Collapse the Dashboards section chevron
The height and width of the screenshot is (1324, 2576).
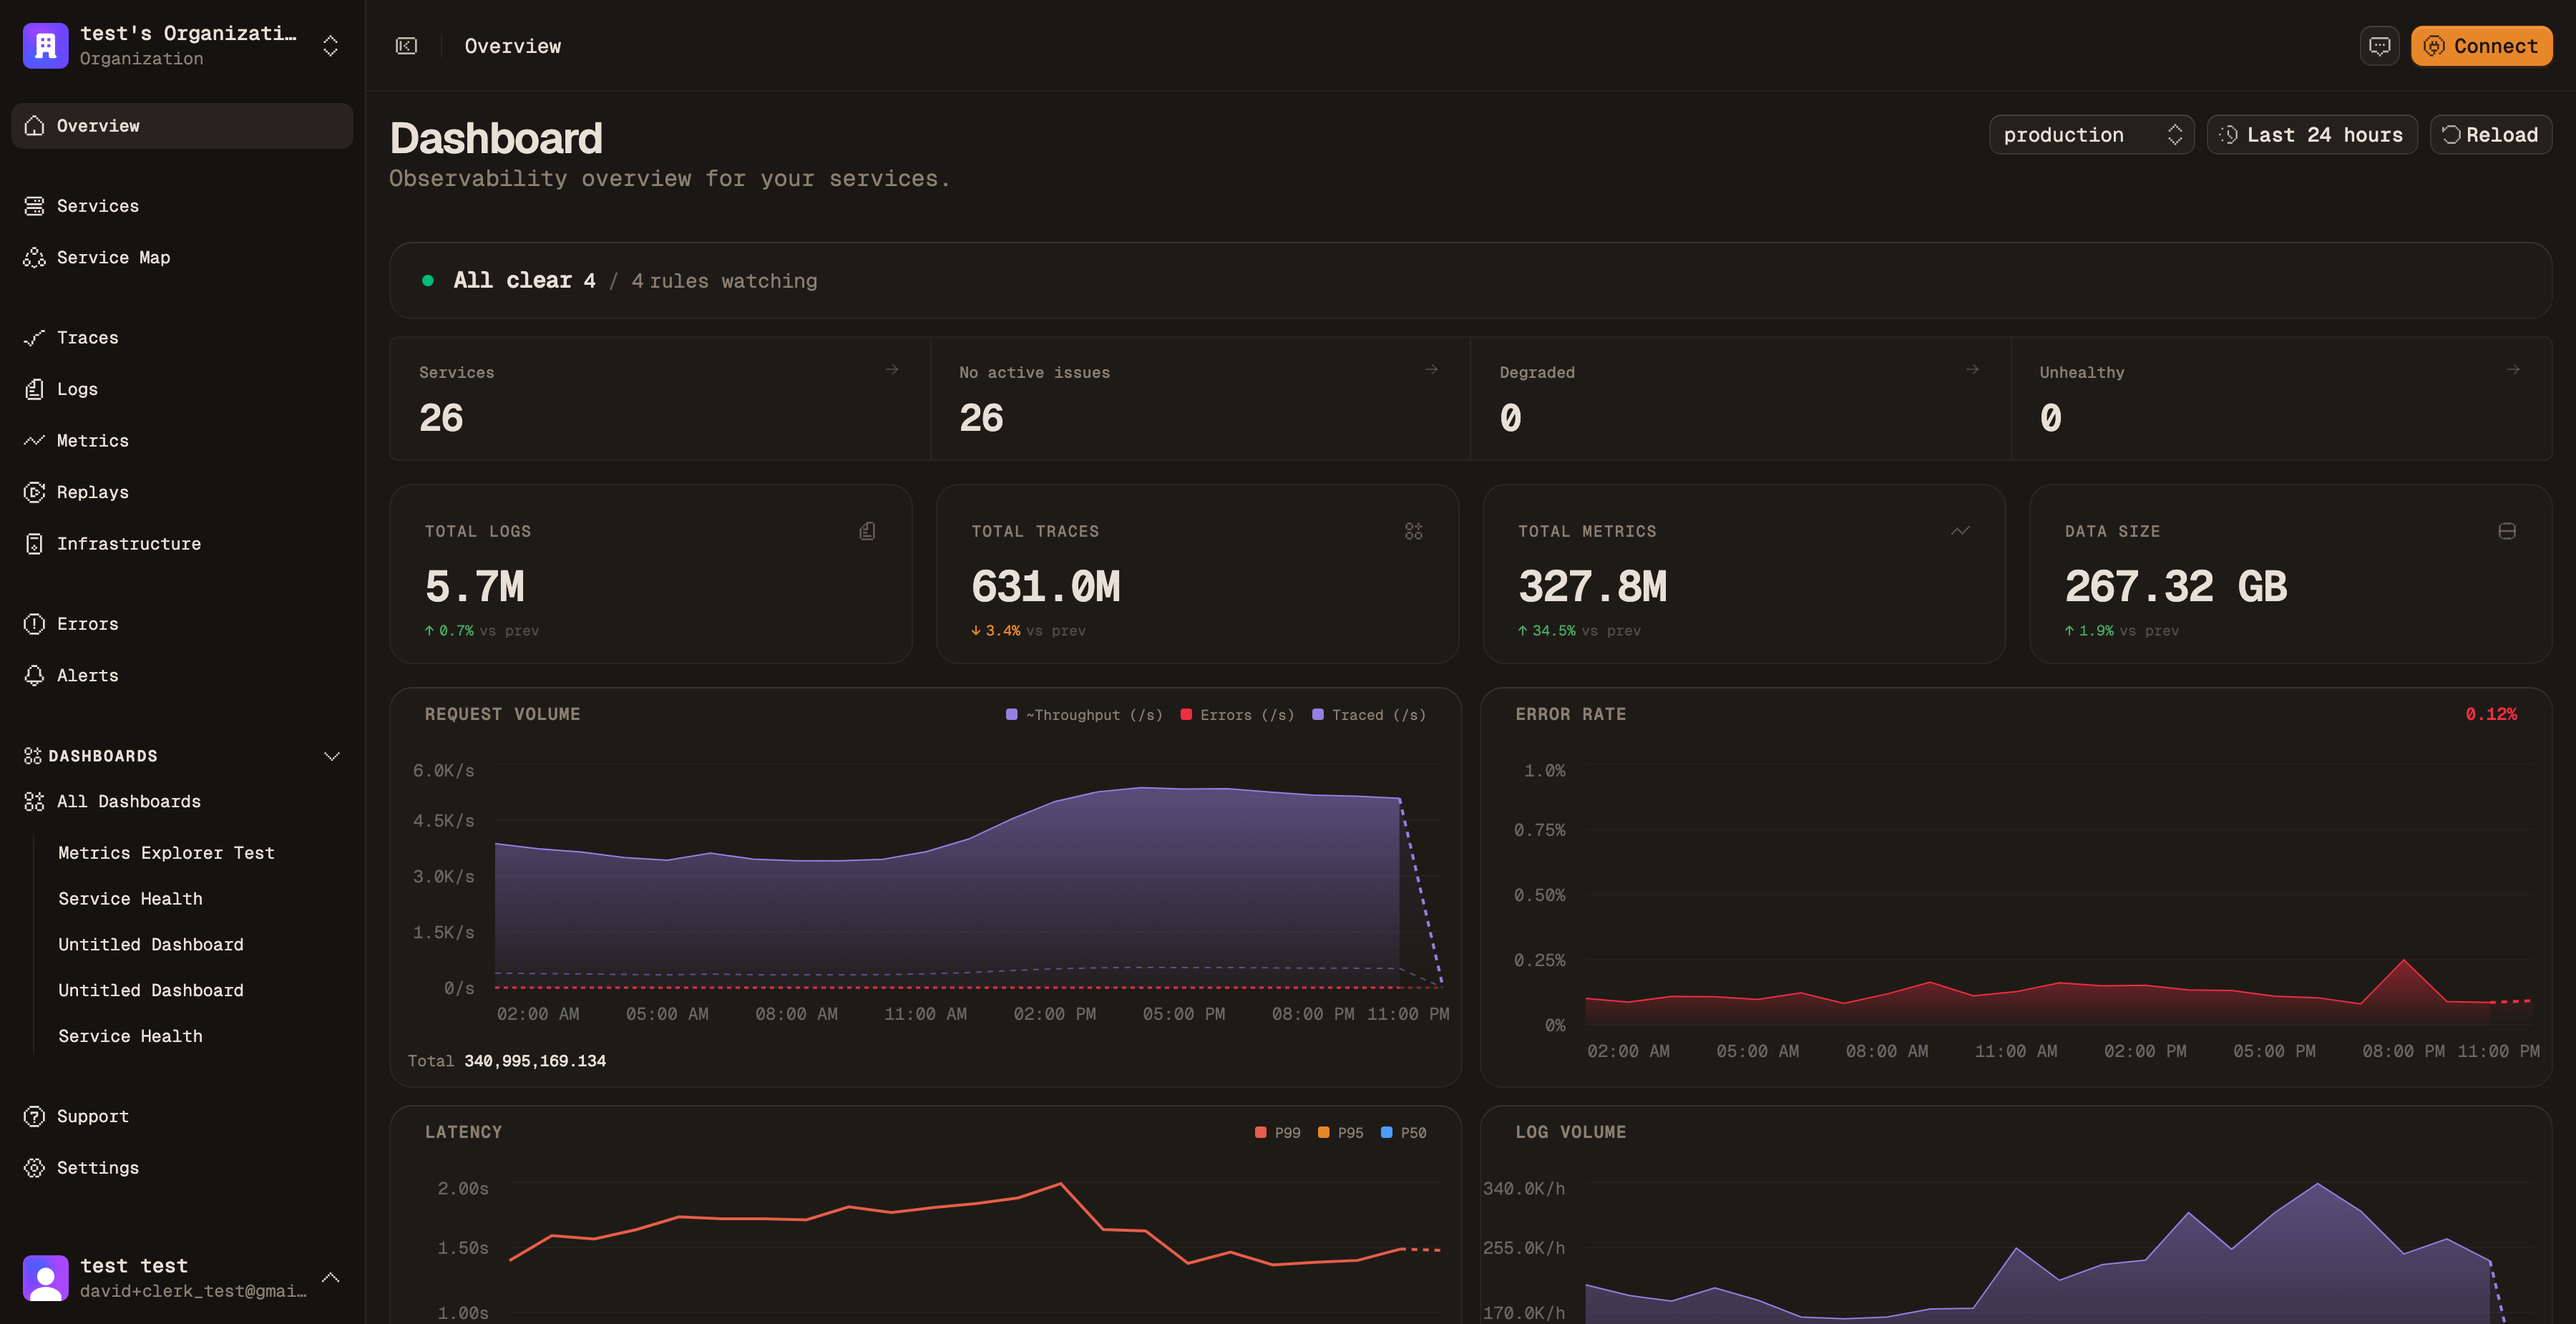tap(332, 756)
